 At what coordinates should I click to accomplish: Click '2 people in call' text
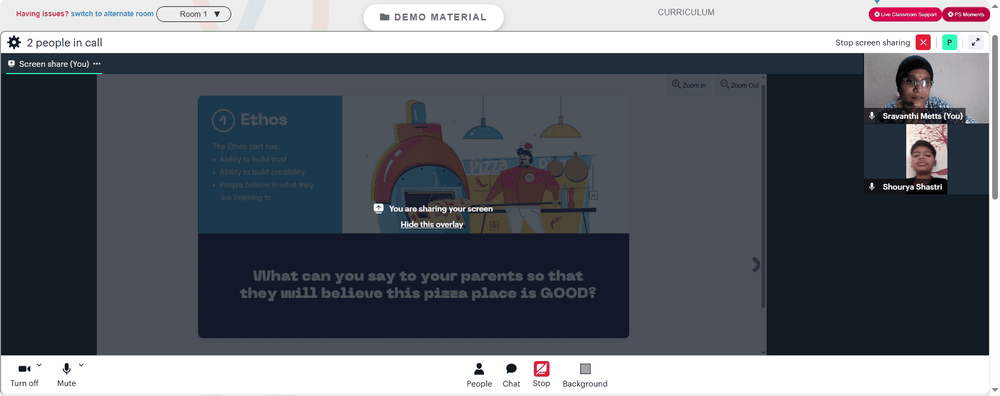point(64,43)
